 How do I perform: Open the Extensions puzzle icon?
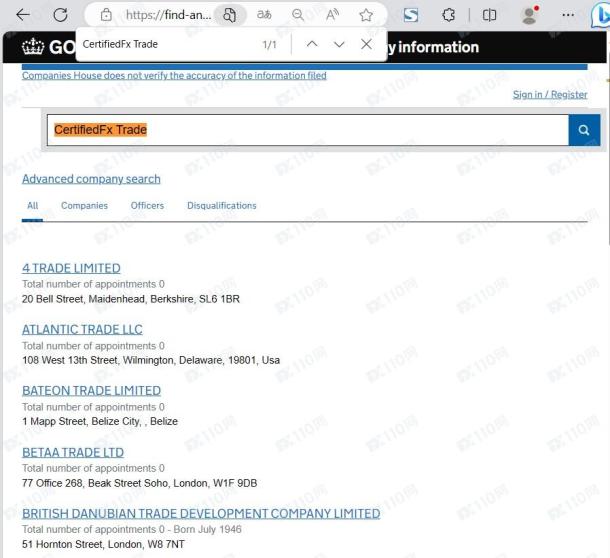point(449,15)
